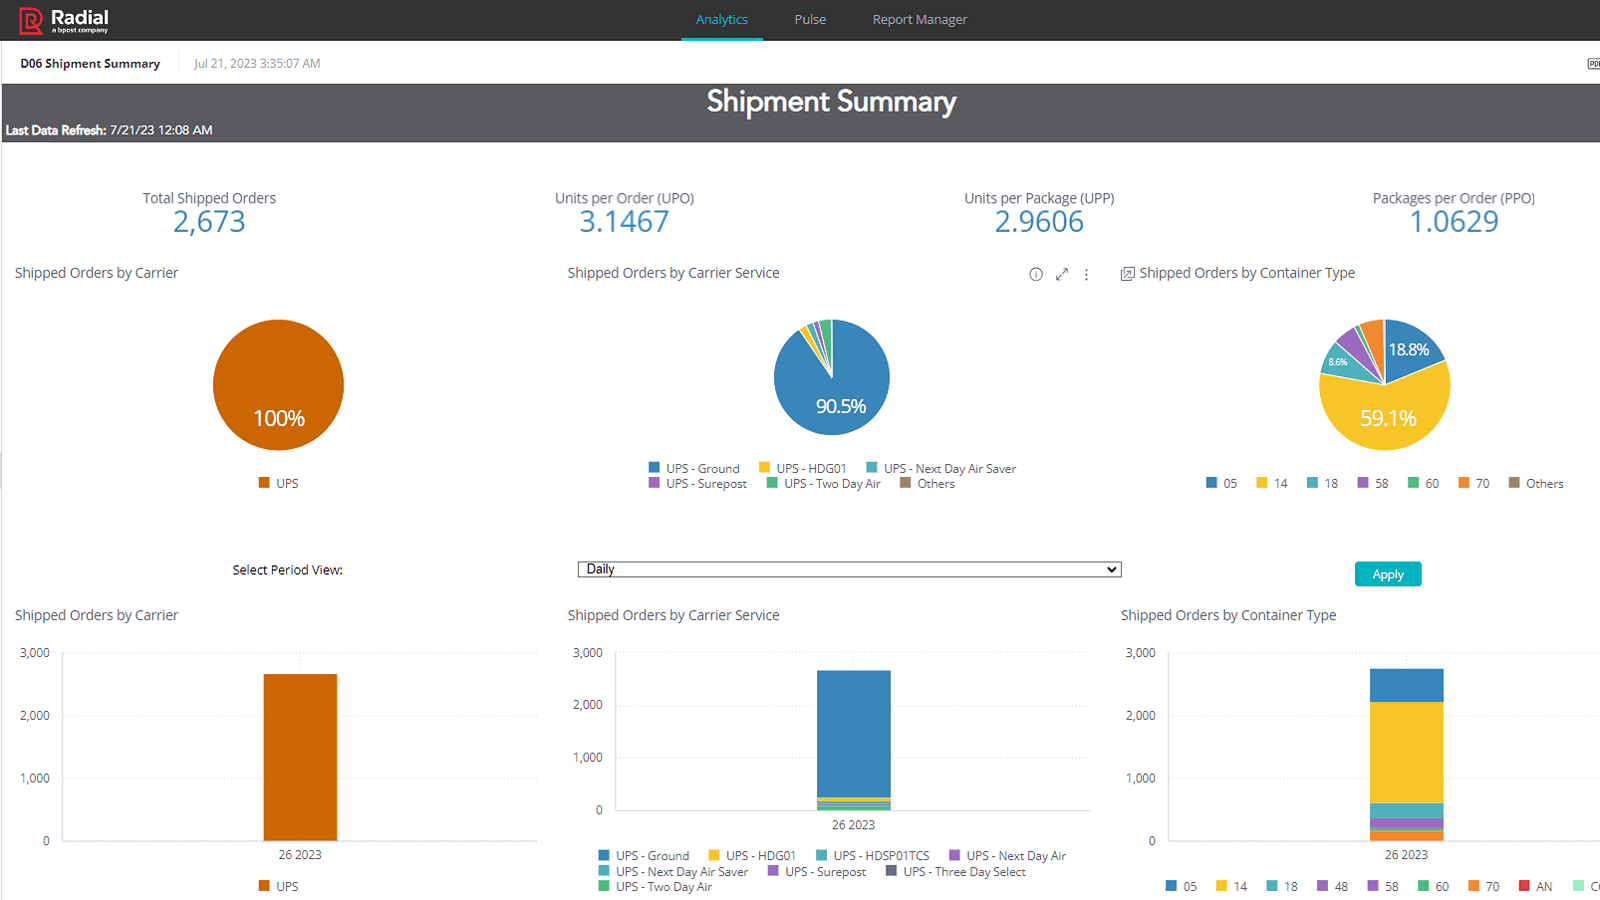Toggle the Others entry in the Container Type legend
Screen dimensions: 1600x900
pos(1537,483)
